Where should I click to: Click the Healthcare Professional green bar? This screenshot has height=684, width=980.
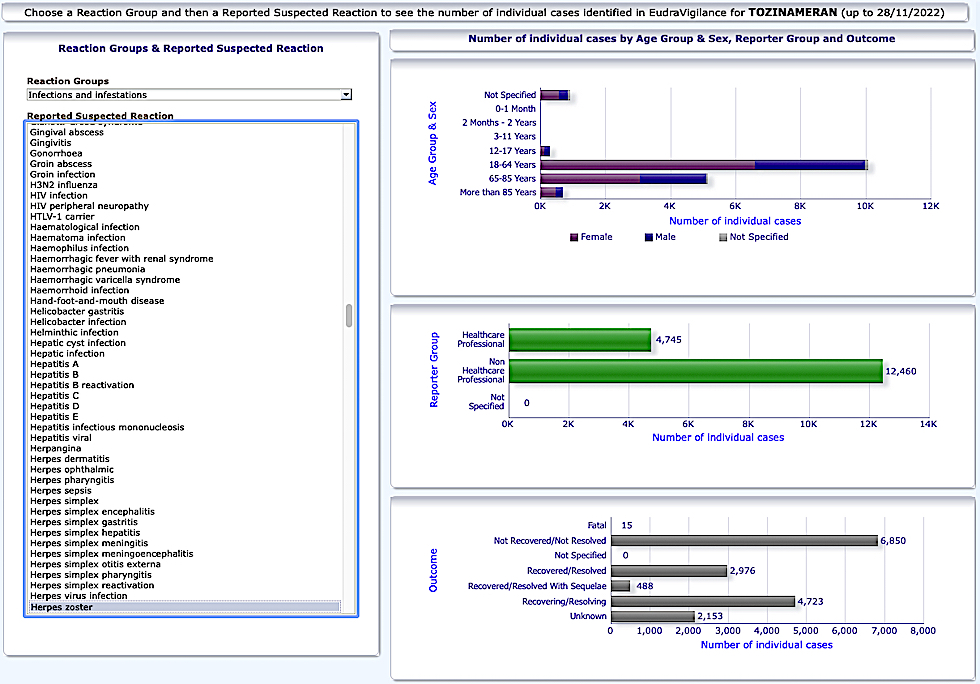580,339
